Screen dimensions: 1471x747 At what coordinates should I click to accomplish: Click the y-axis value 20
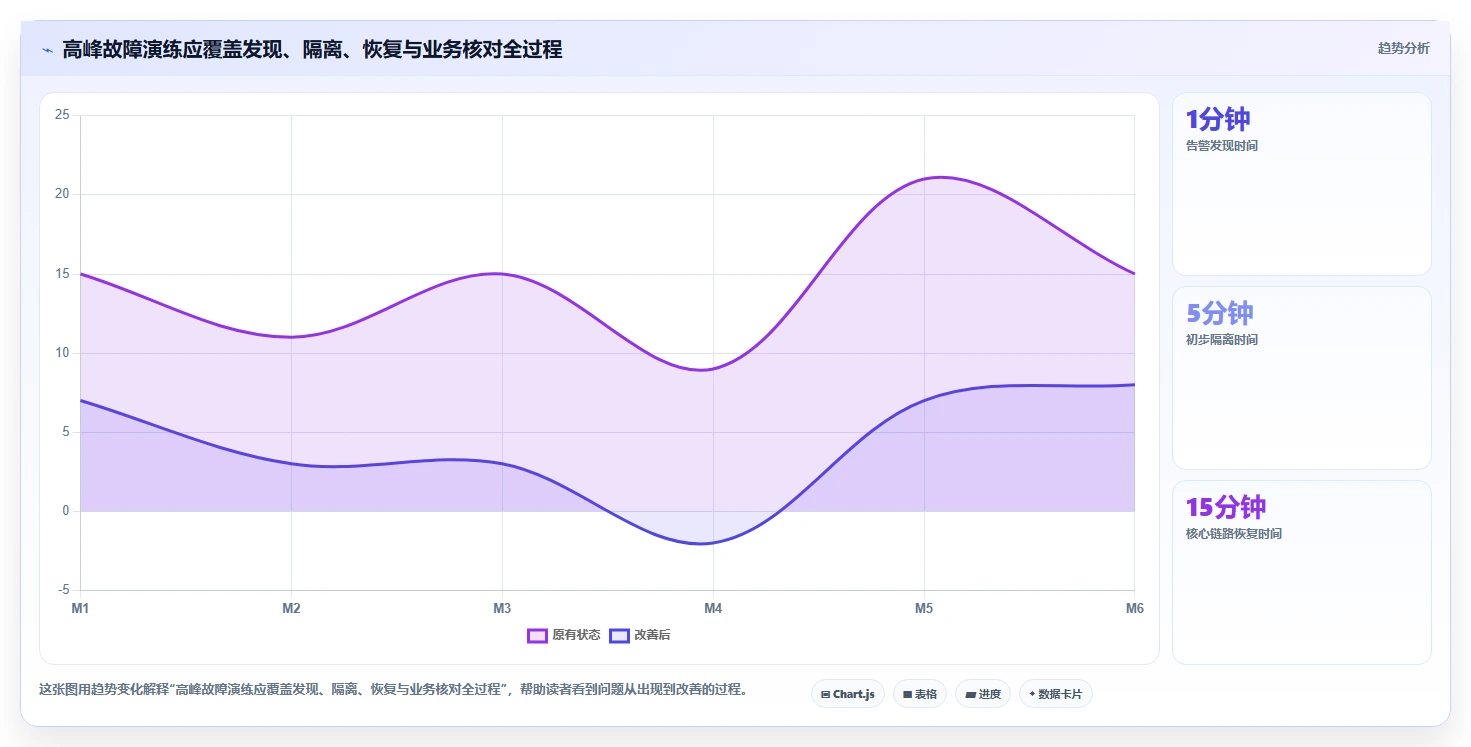pos(62,194)
